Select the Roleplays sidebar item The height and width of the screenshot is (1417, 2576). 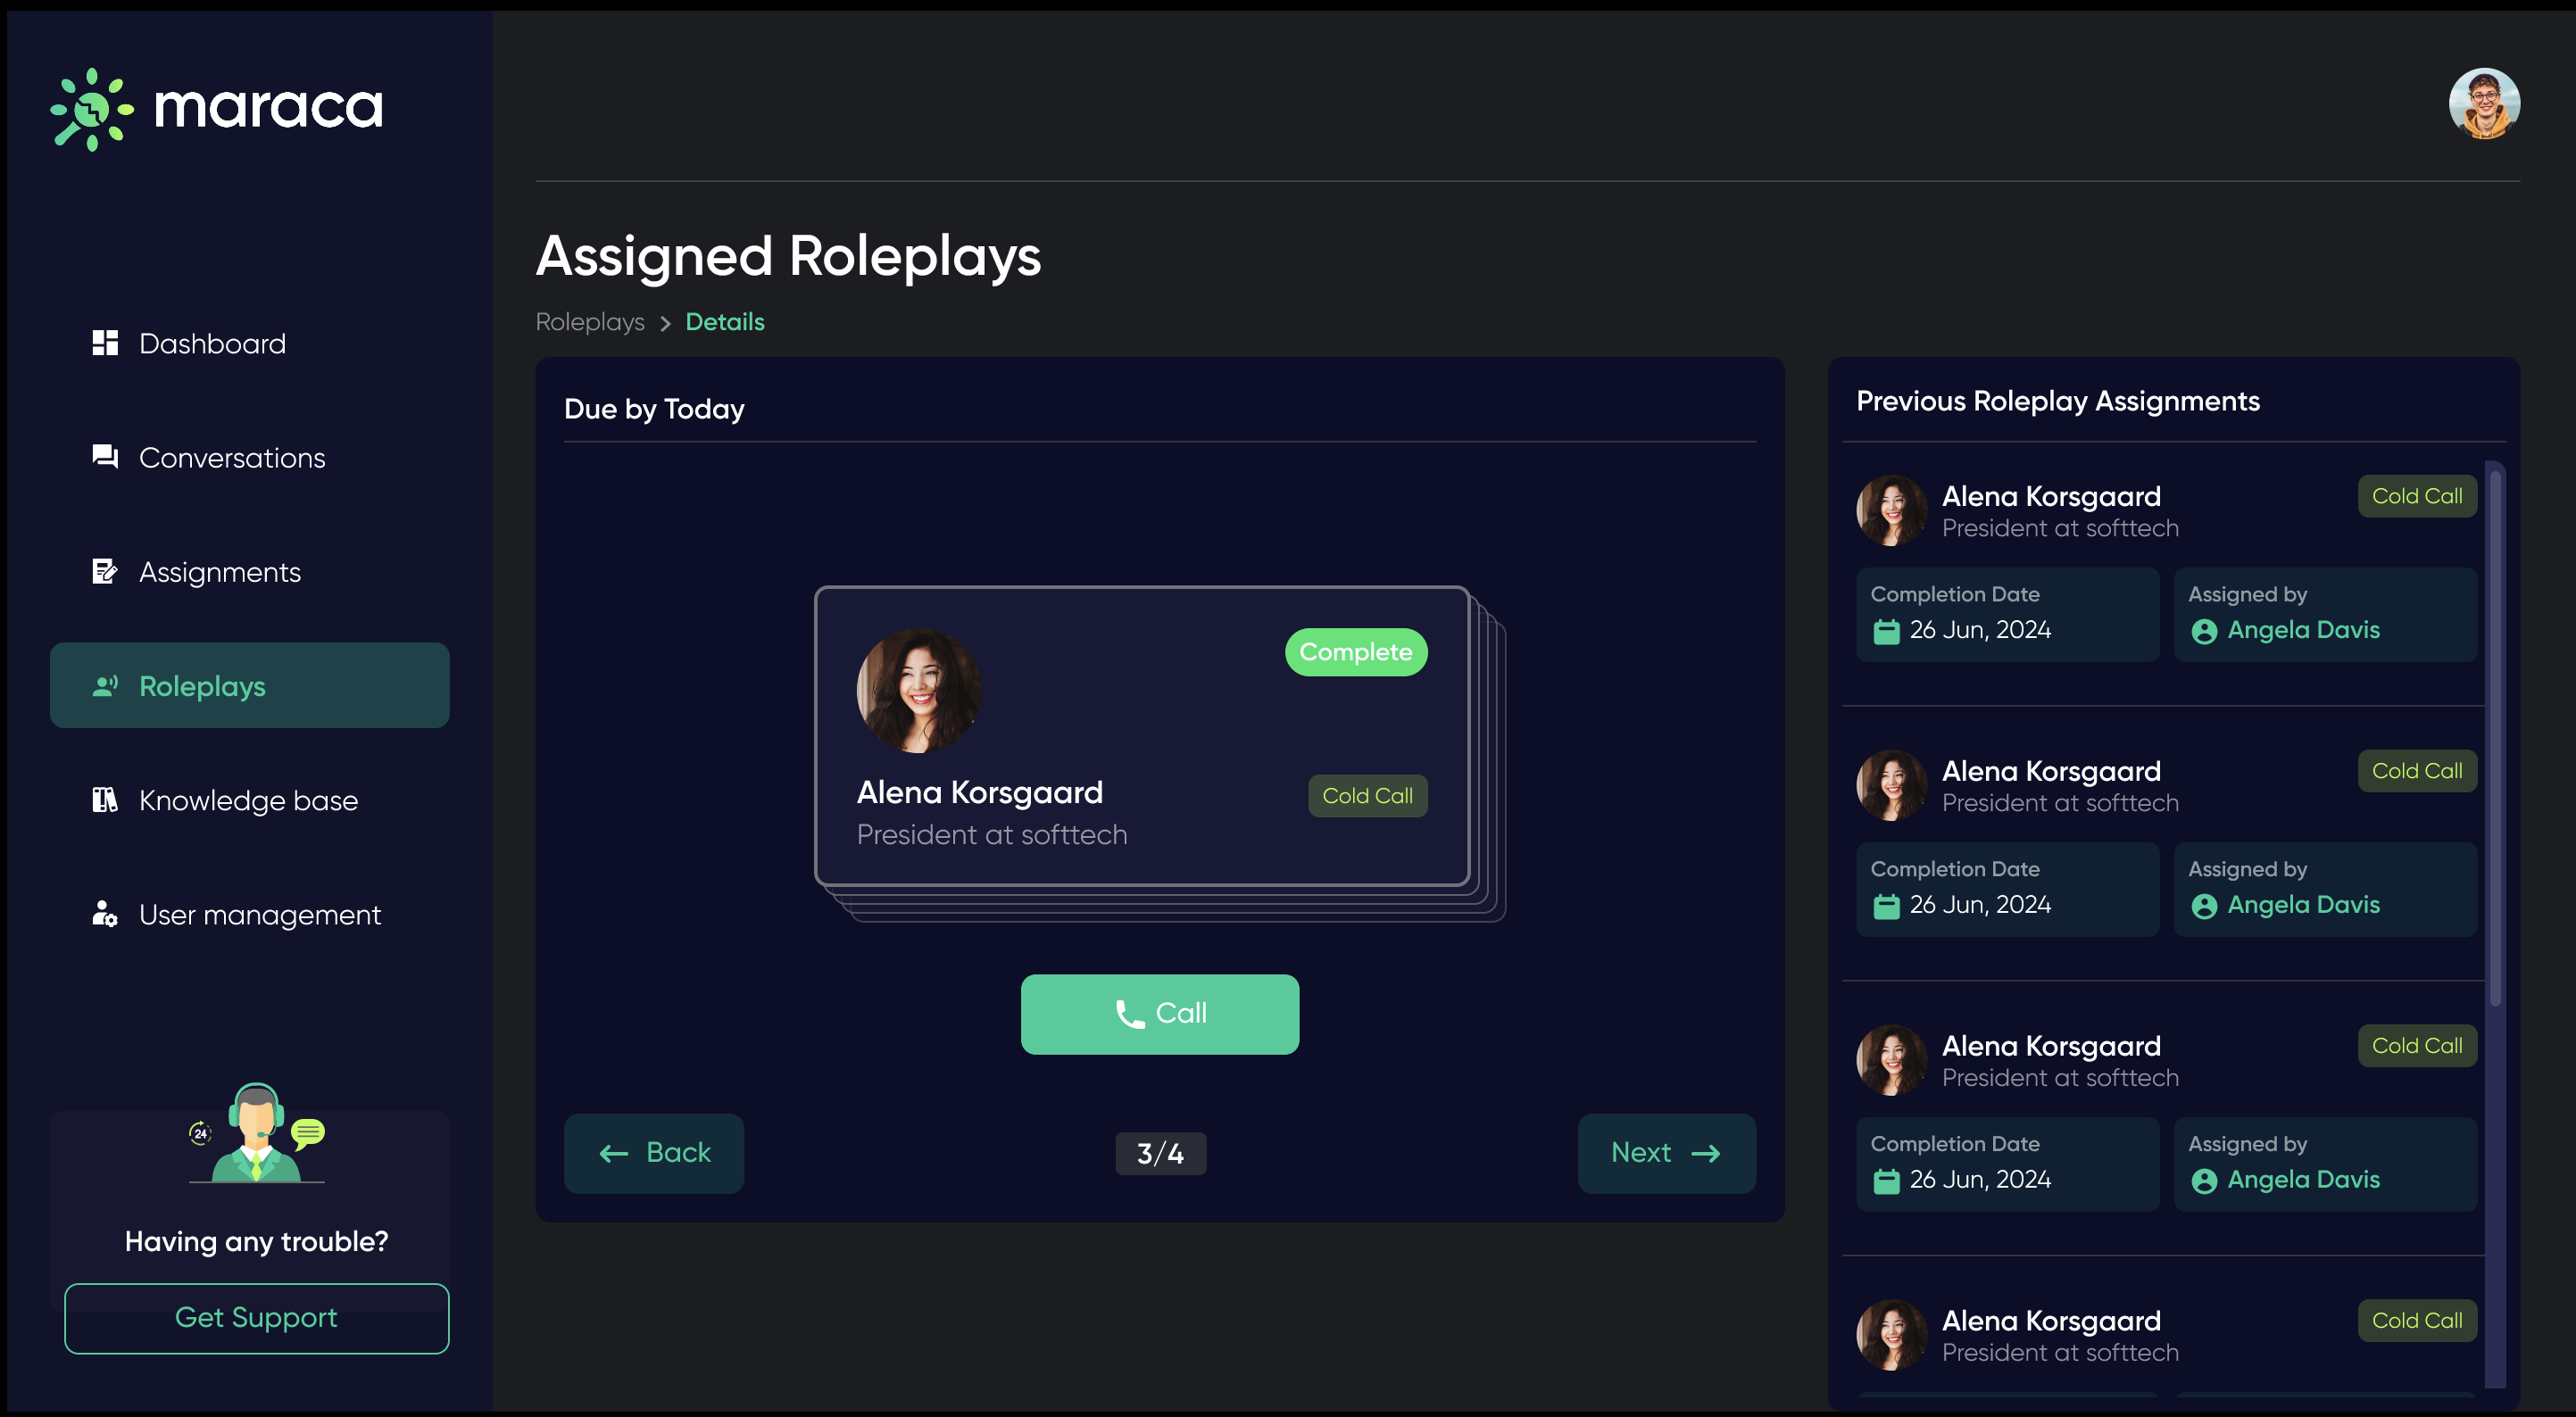click(250, 685)
